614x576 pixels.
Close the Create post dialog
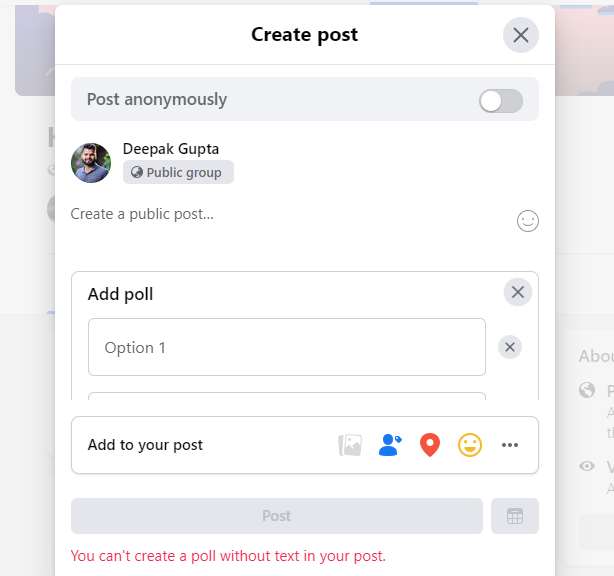[x=520, y=35]
